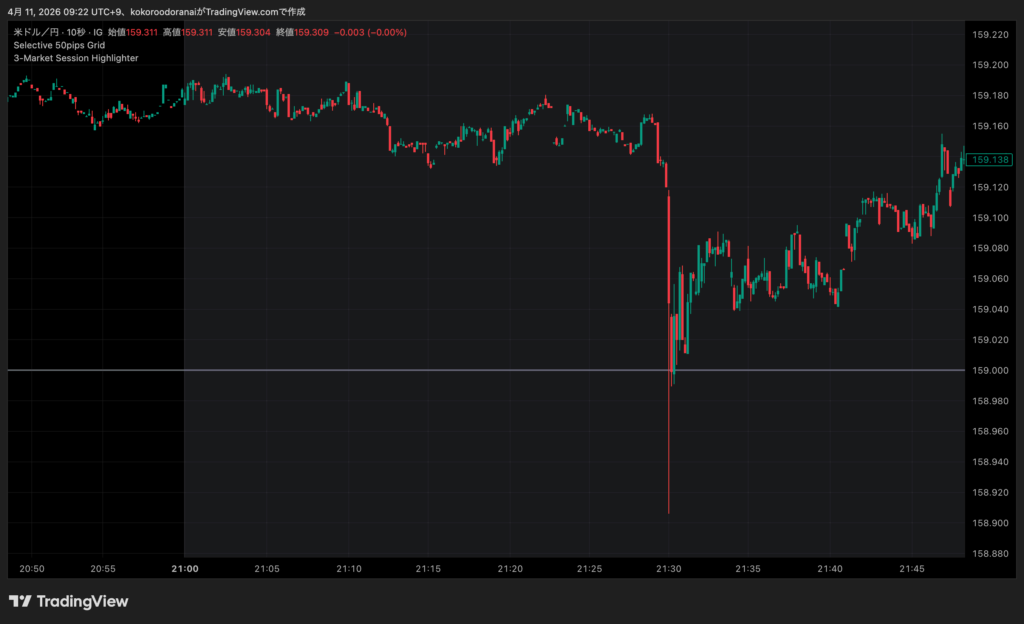Click the 159.220 price axis label
The height and width of the screenshot is (624, 1024).
click(990, 35)
